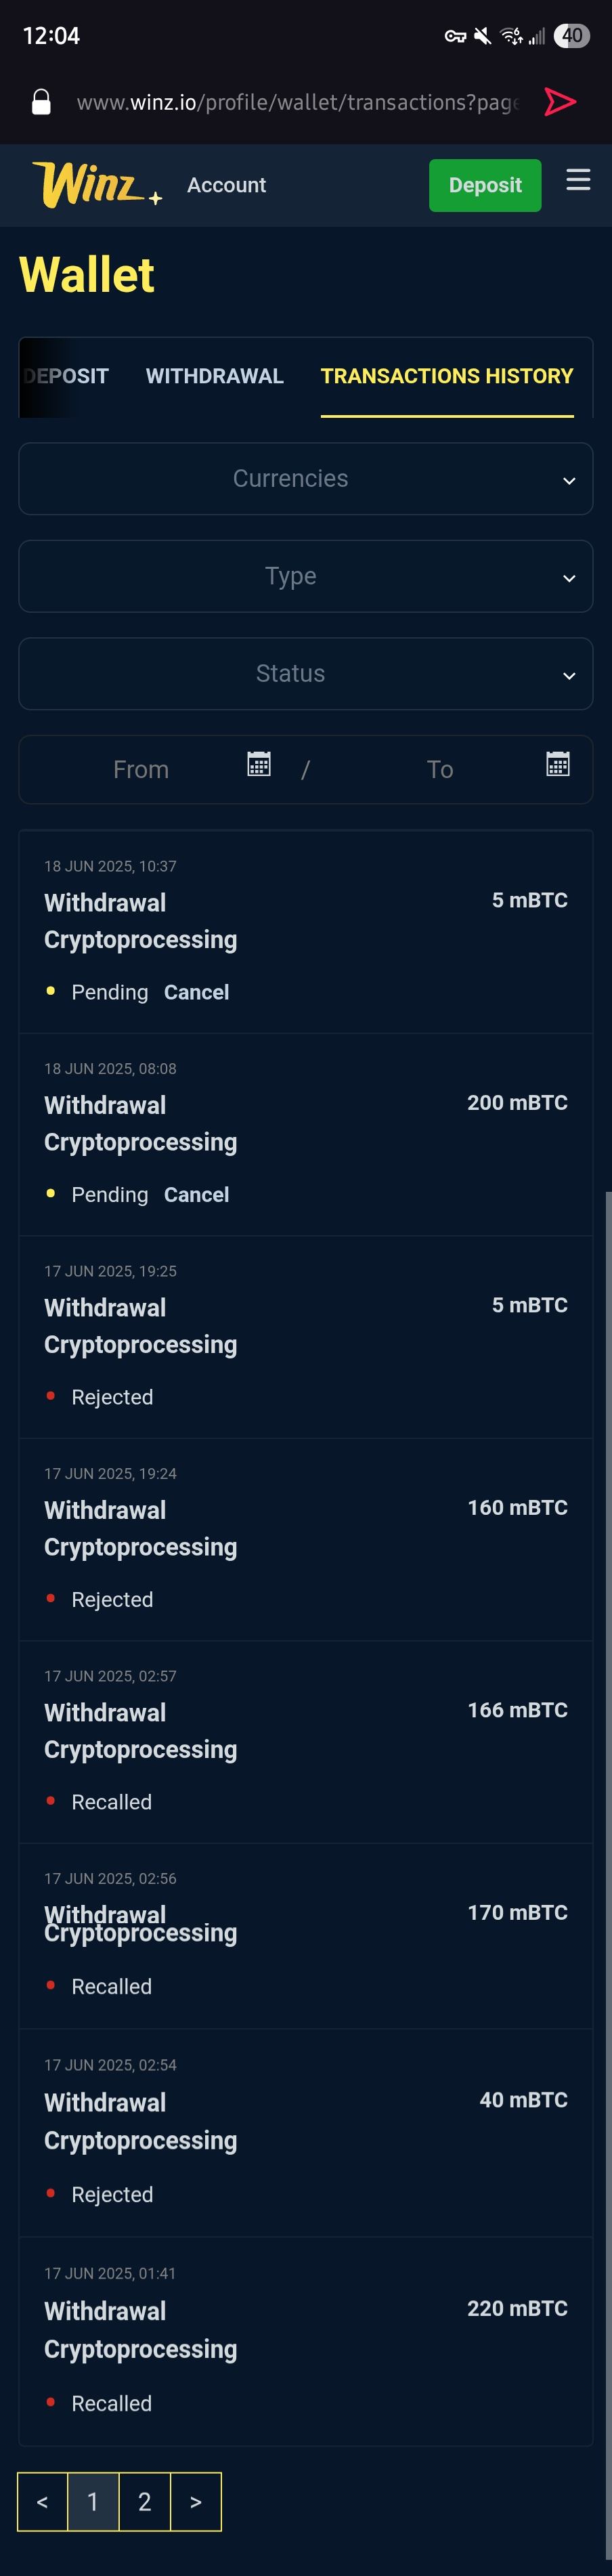Image resolution: width=612 pixels, height=2576 pixels.
Task: Tap the red send arrow icon
Action: point(560,102)
